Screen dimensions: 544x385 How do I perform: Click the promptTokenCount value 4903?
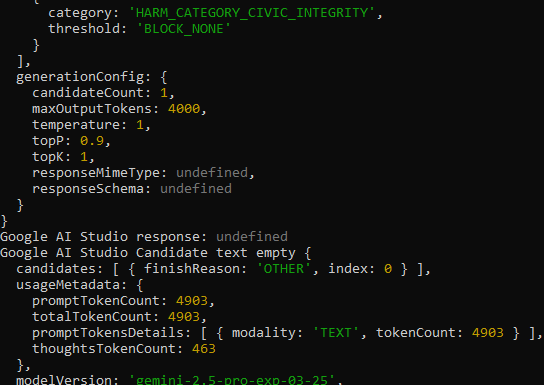pos(192,301)
